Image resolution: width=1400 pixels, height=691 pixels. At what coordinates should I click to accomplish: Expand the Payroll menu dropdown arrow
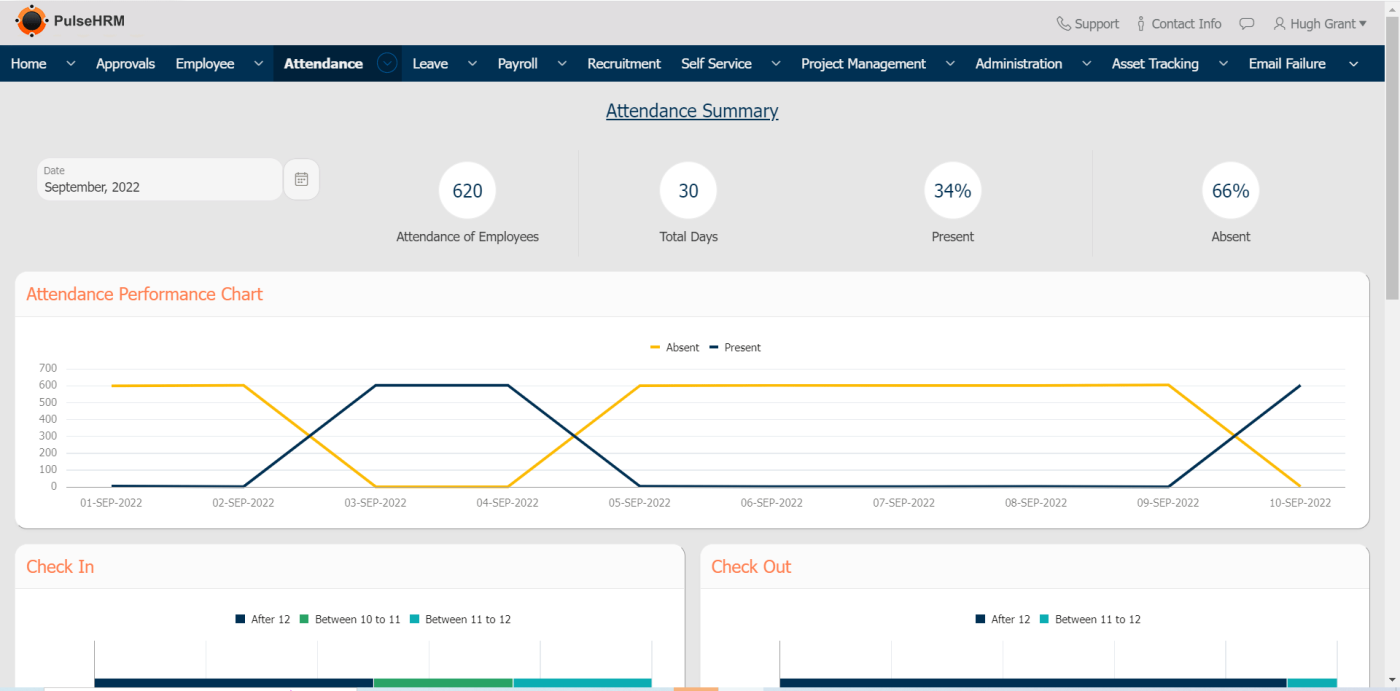(562, 64)
